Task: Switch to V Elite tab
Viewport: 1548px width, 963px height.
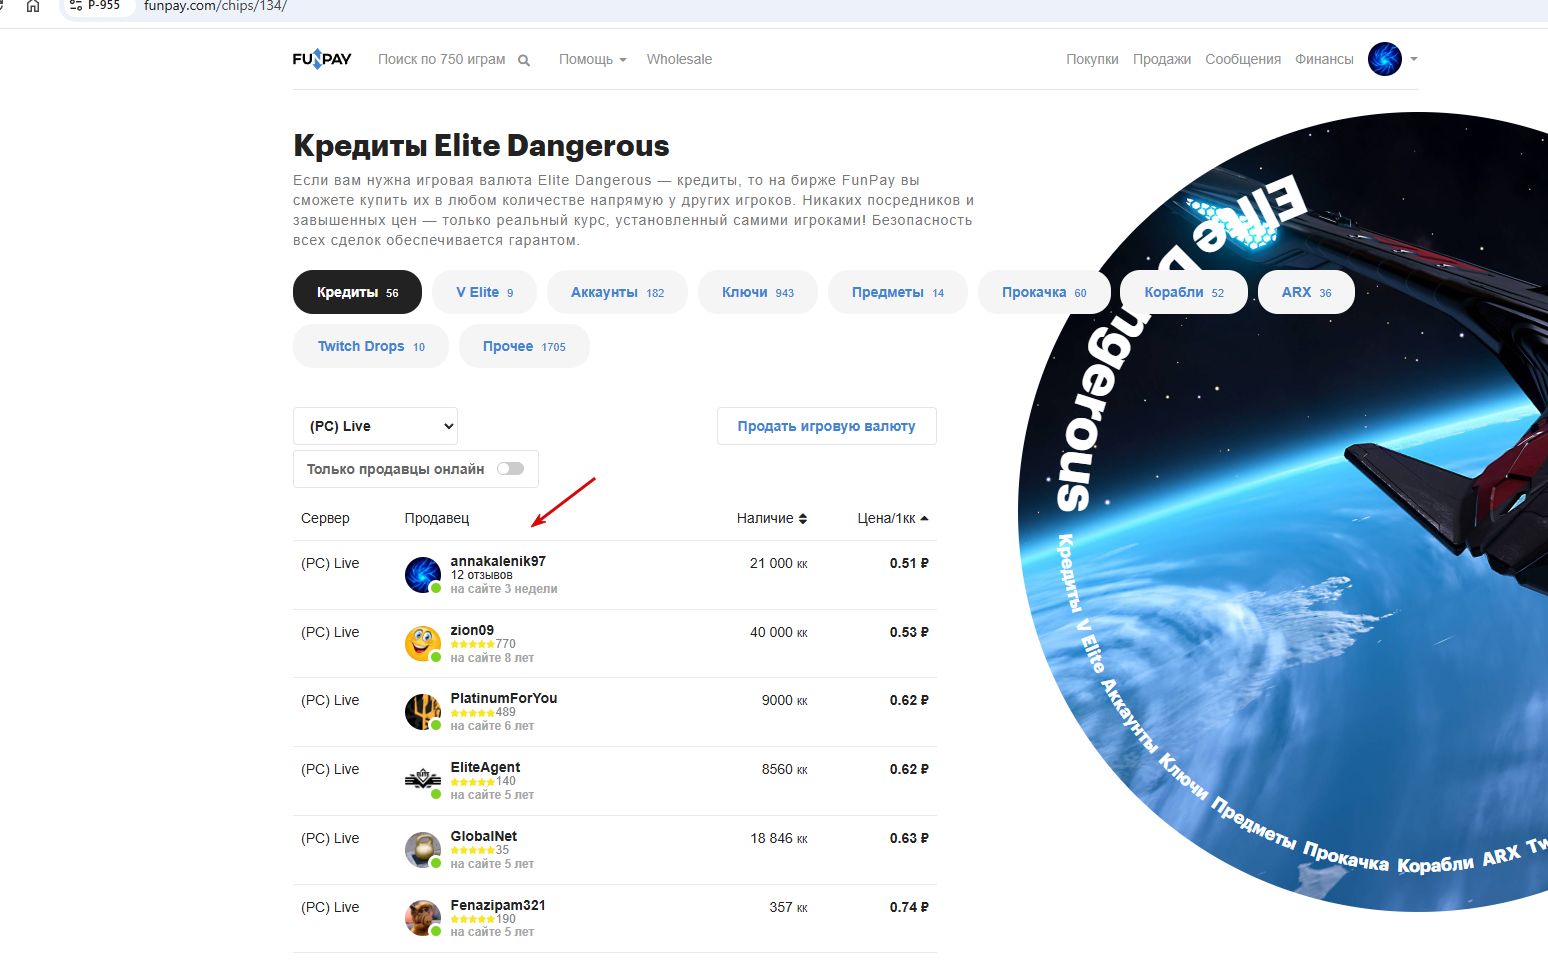Action: click(485, 292)
